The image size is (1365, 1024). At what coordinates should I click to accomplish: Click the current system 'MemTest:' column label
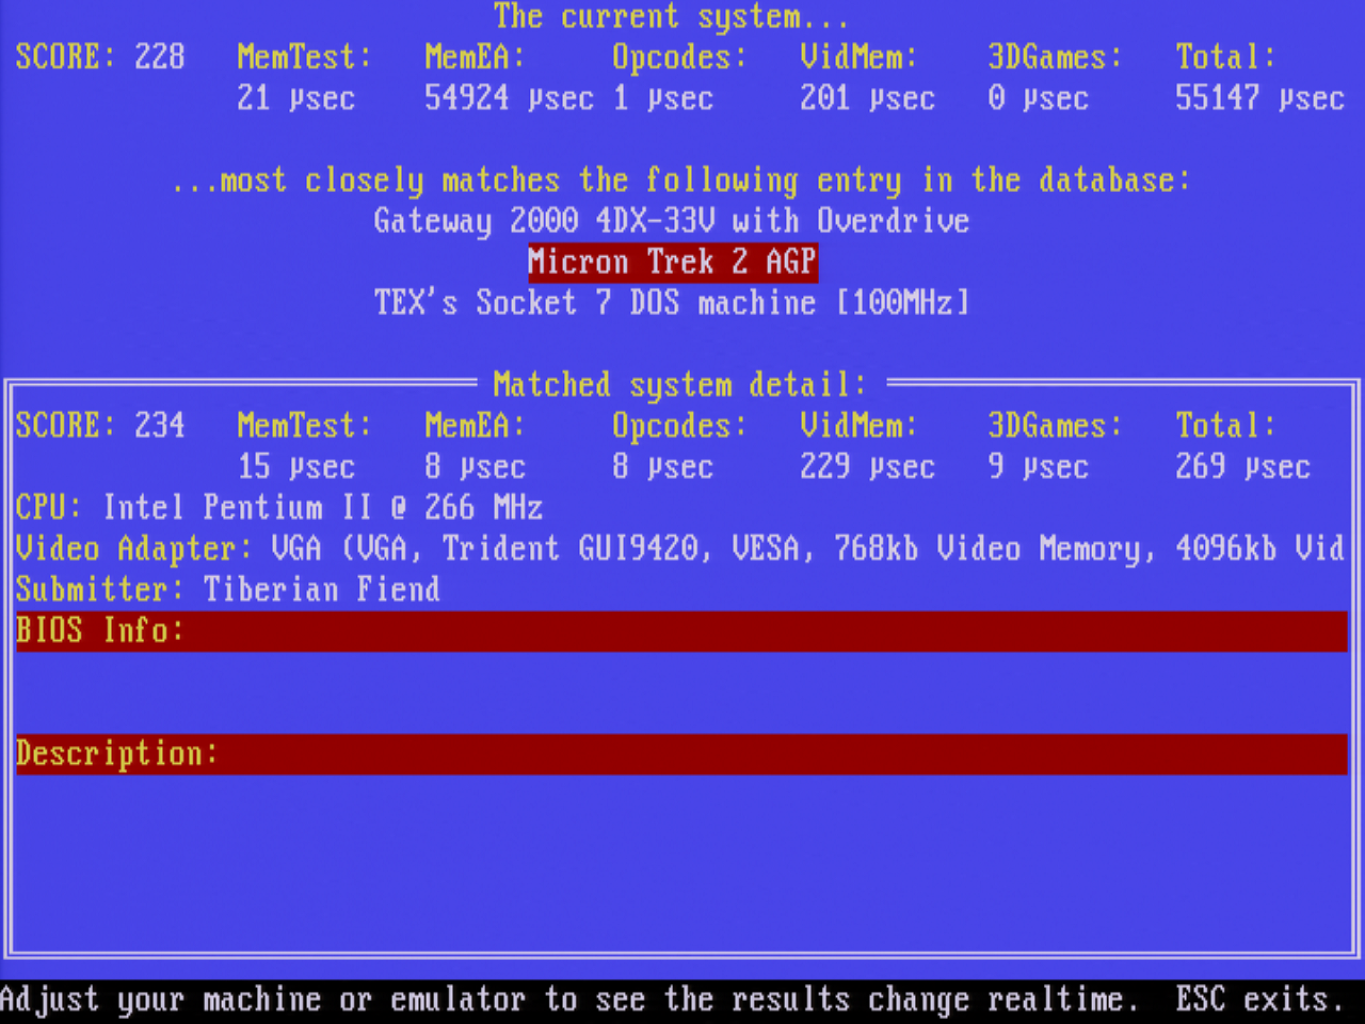coord(304,57)
